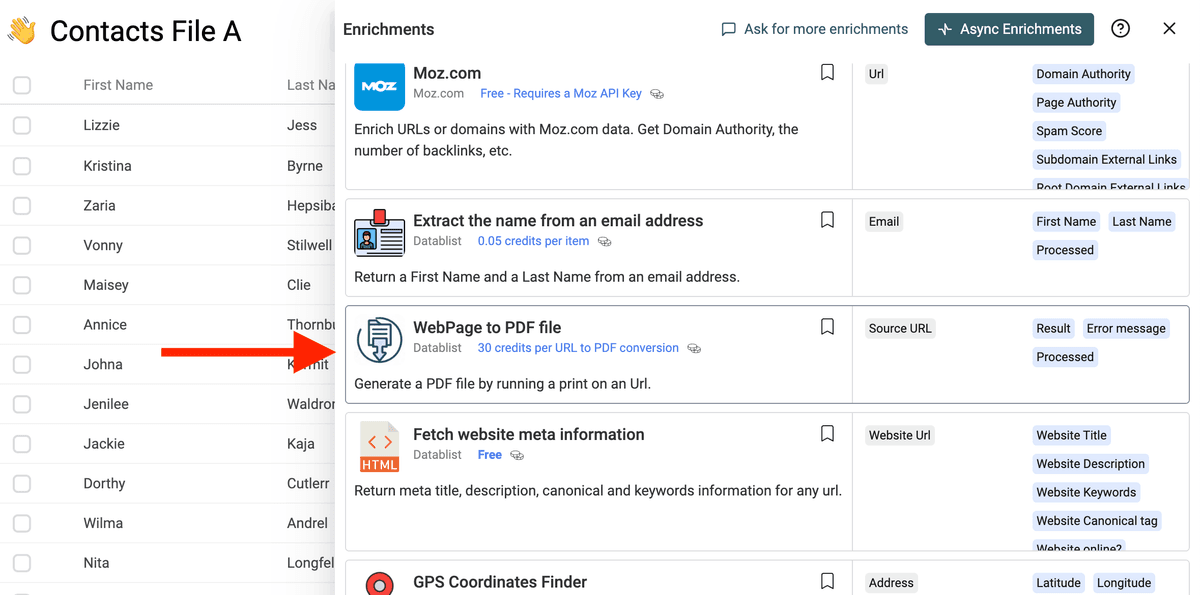Bookmark the WebPage to PDF file enrichment
This screenshot has height=595, width=1200.
click(827, 327)
